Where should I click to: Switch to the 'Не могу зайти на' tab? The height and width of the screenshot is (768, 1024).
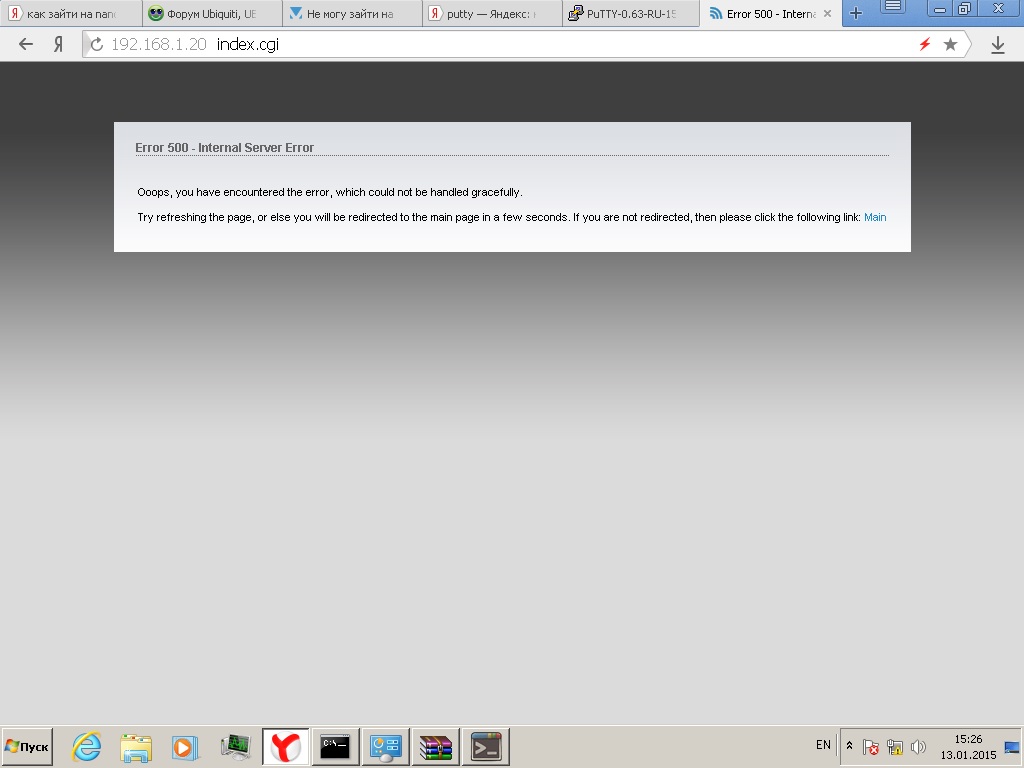pos(351,14)
